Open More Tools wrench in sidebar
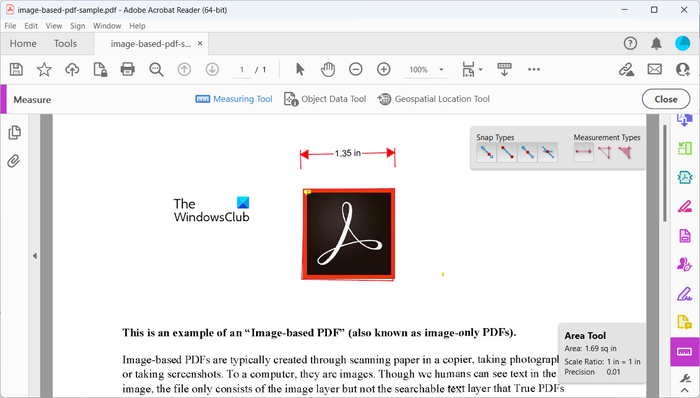The image size is (700, 398). [684, 378]
